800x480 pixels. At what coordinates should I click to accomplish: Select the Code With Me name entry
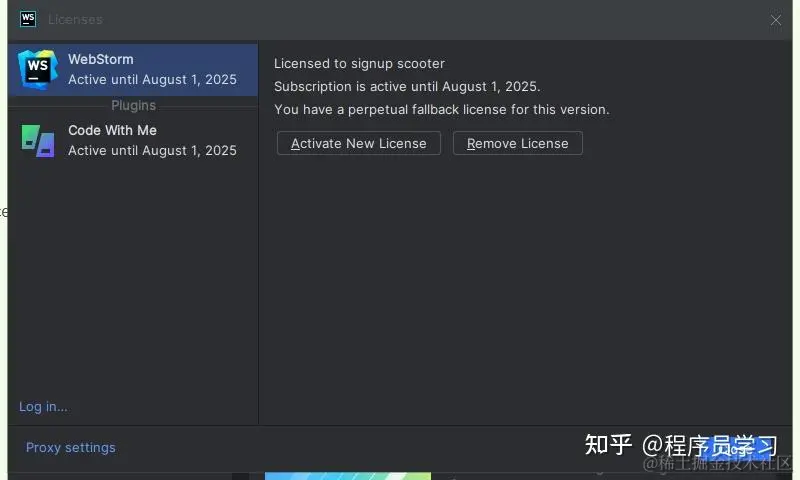click(112, 130)
